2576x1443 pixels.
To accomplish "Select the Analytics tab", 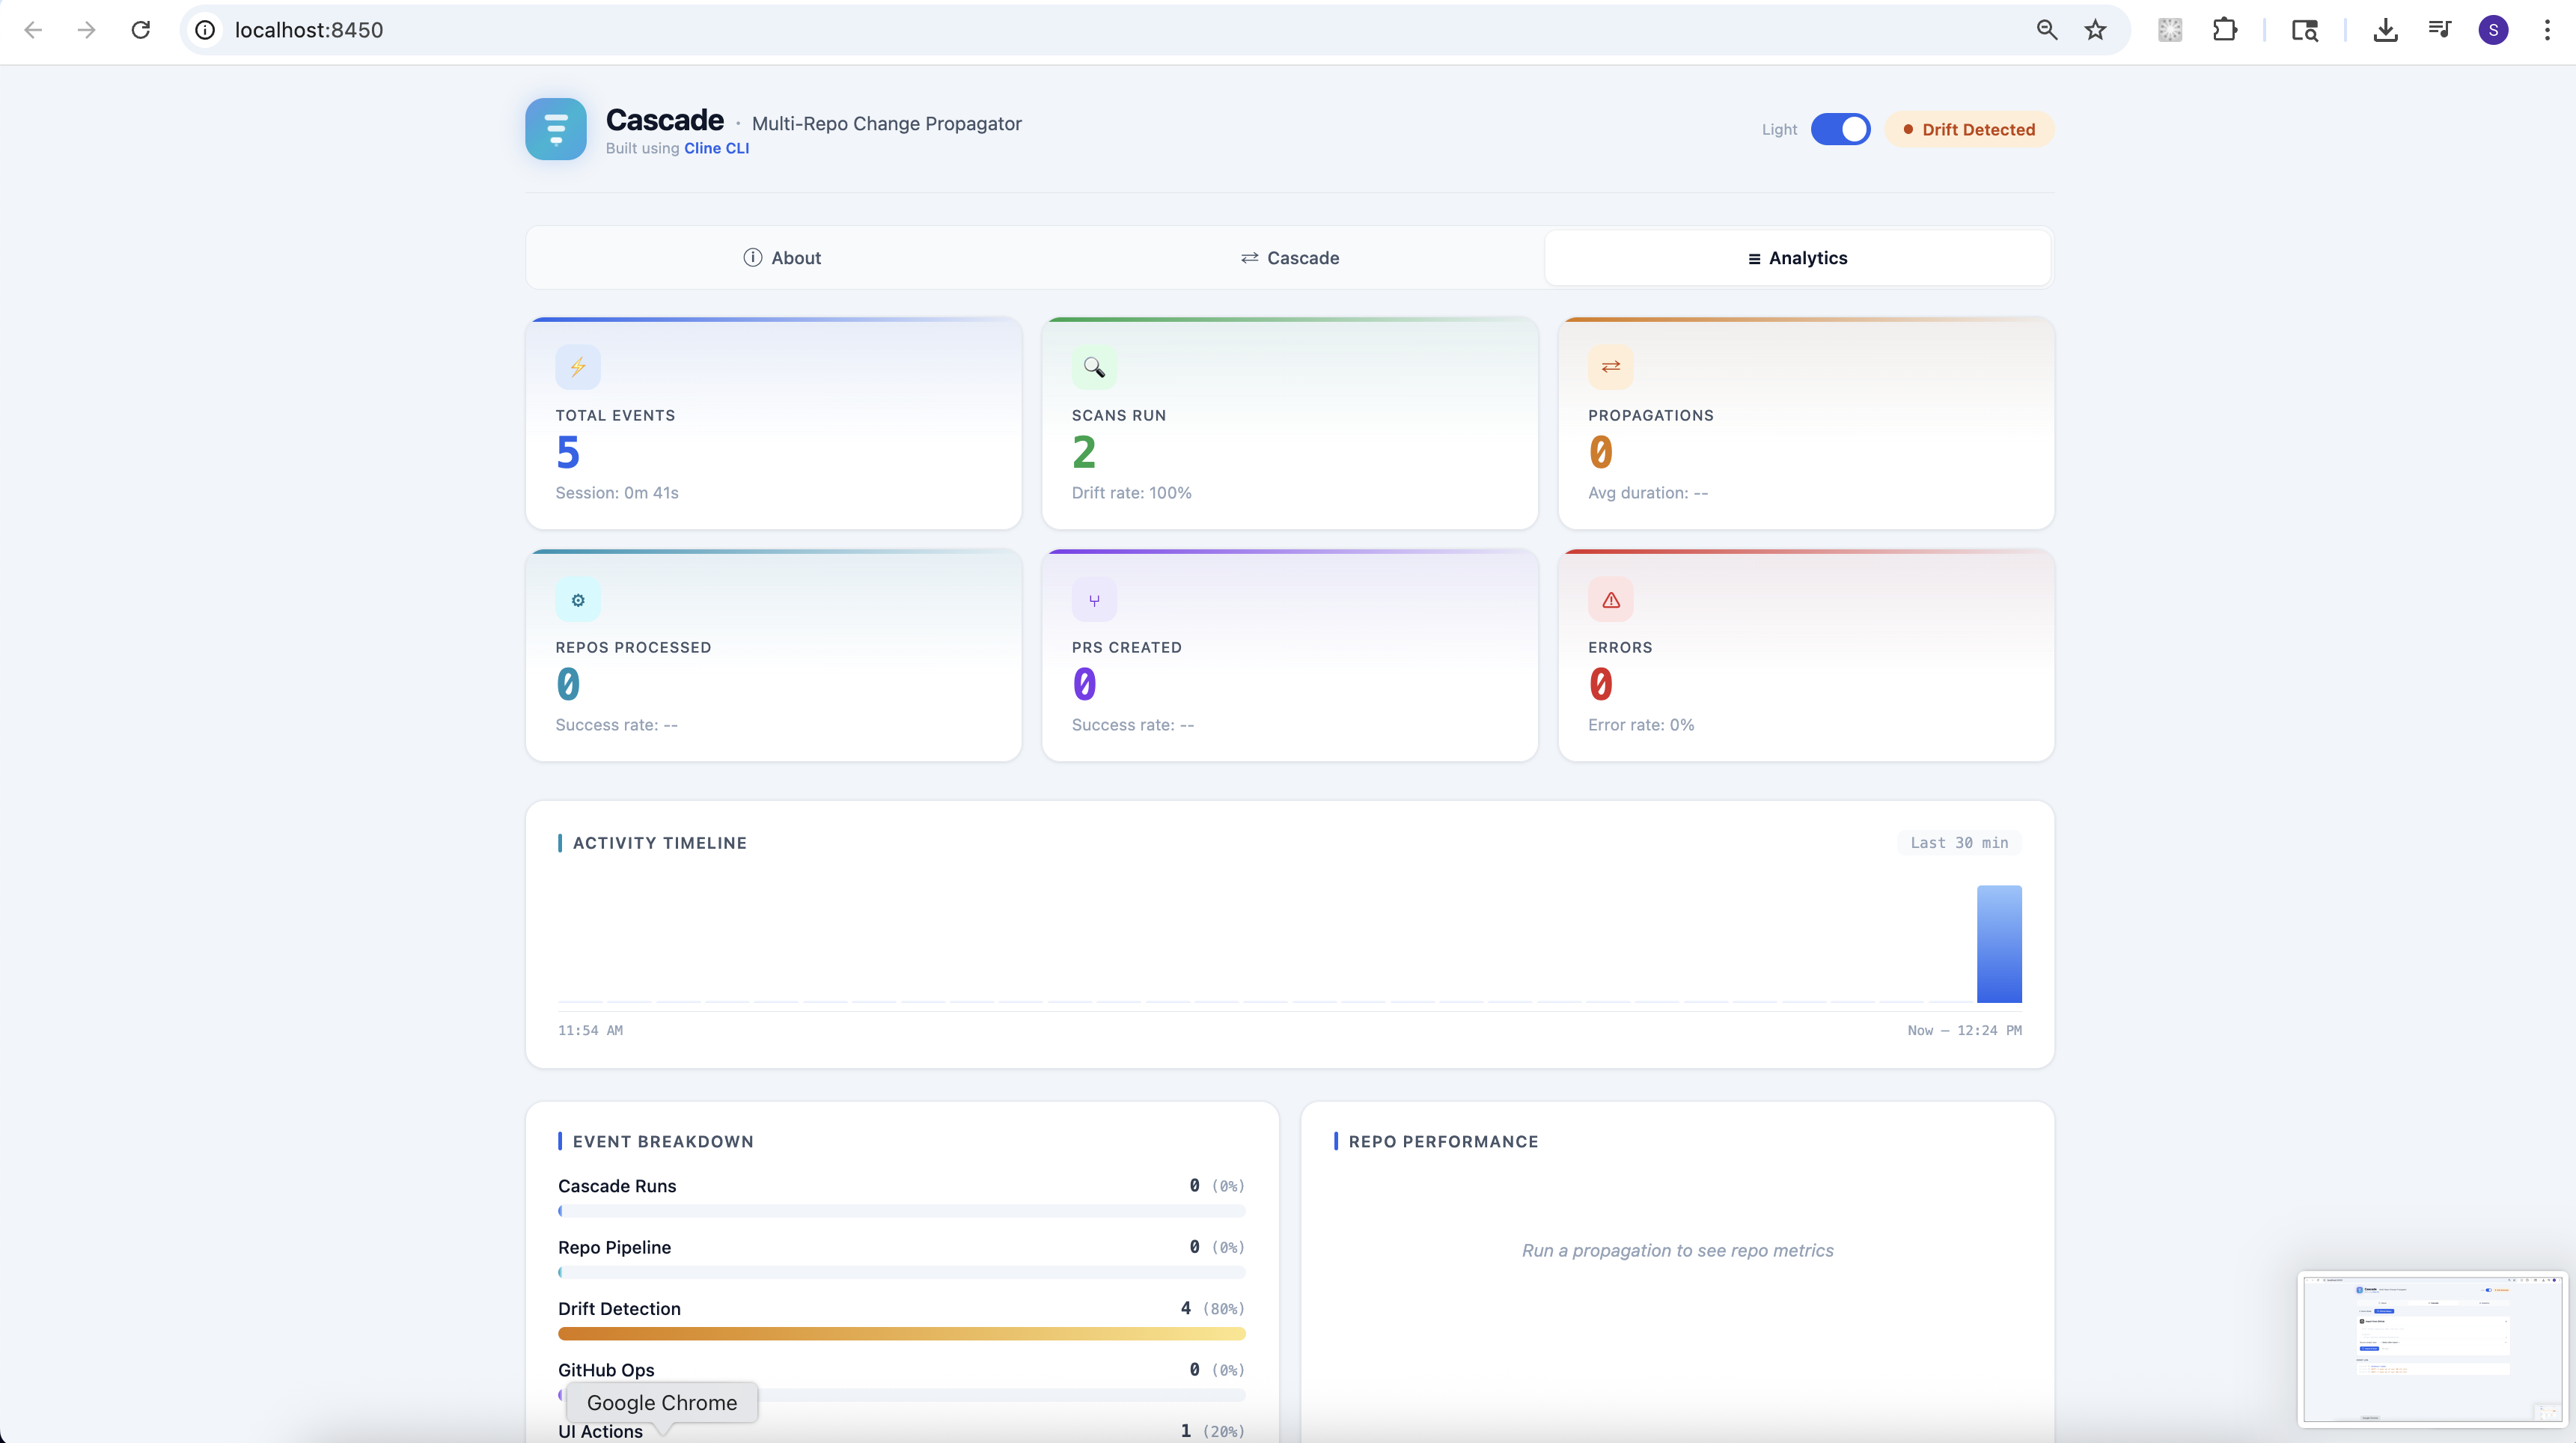I will tap(1797, 258).
